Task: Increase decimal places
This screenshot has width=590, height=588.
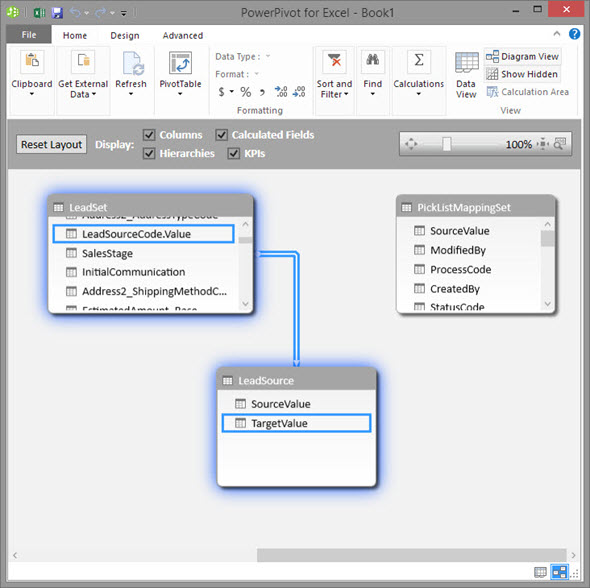Action: (281, 91)
